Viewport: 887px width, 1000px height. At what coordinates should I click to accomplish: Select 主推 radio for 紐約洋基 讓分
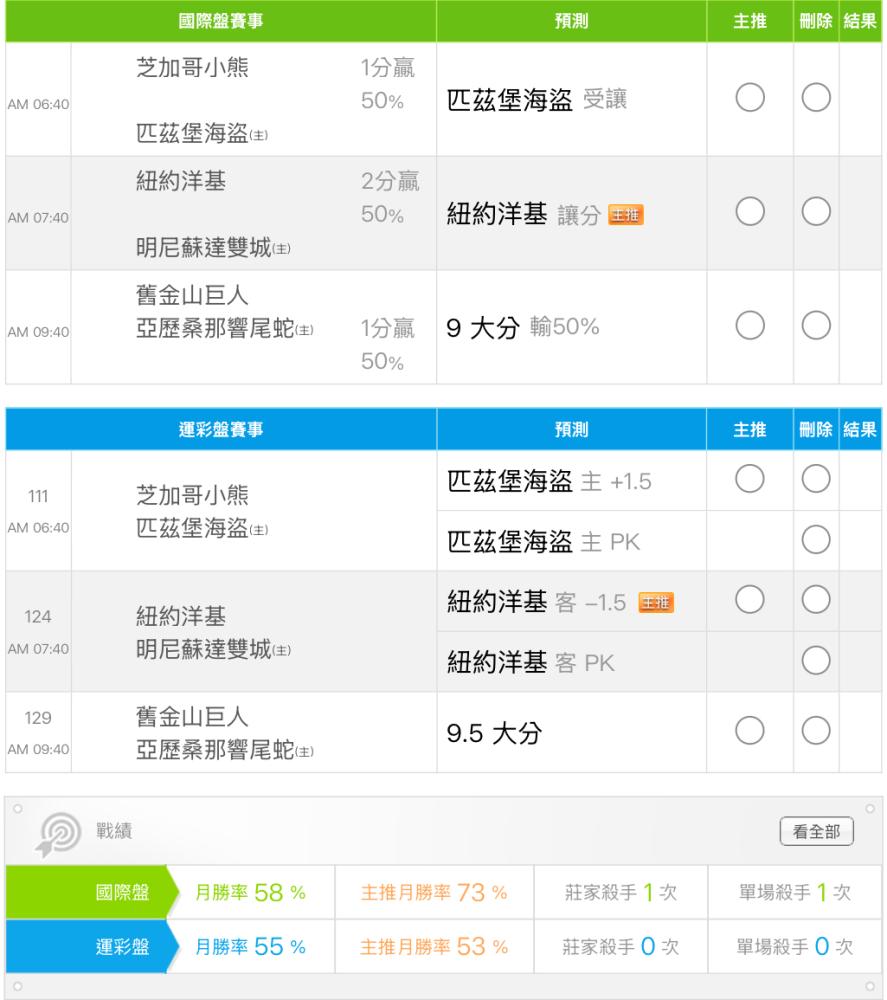pyautogui.click(x=750, y=212)
